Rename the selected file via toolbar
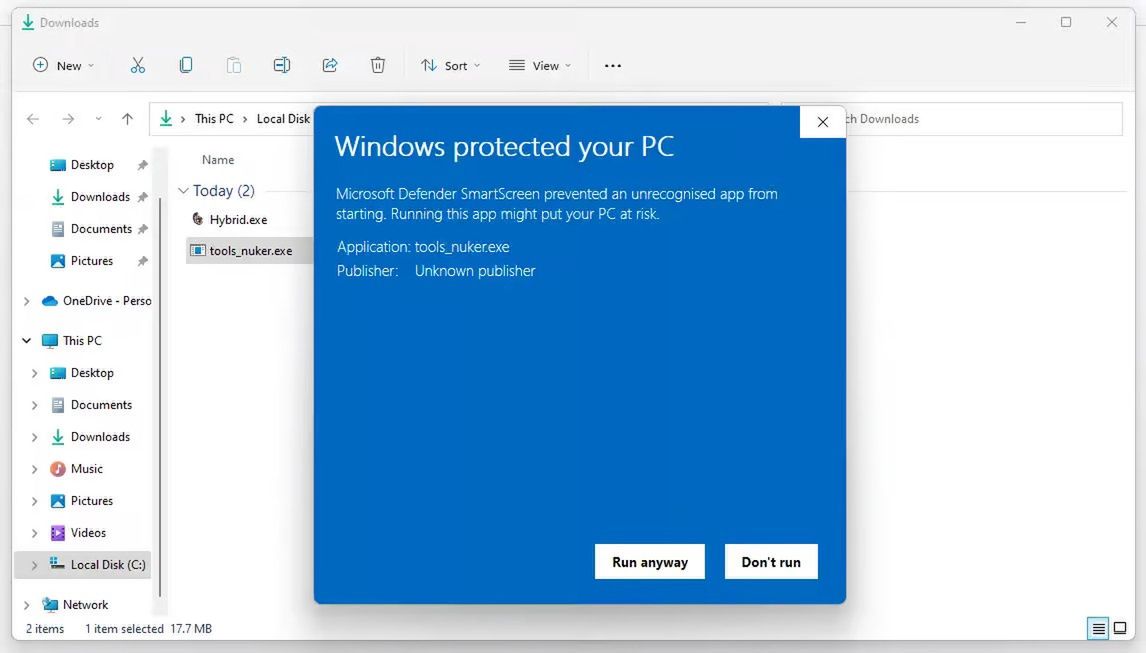Screen dimensions: 1146x653 coord(281,66)
